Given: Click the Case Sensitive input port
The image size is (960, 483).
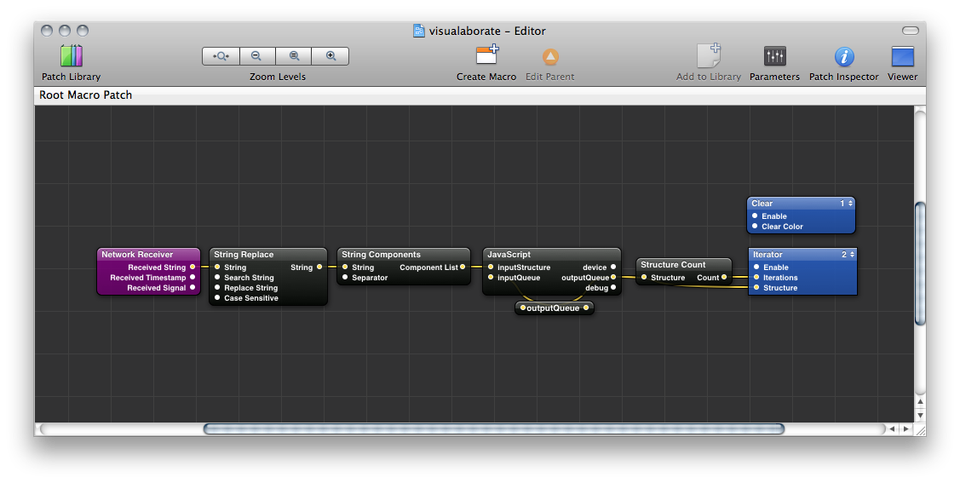Looking at the screenshot, I should point(217,298).
